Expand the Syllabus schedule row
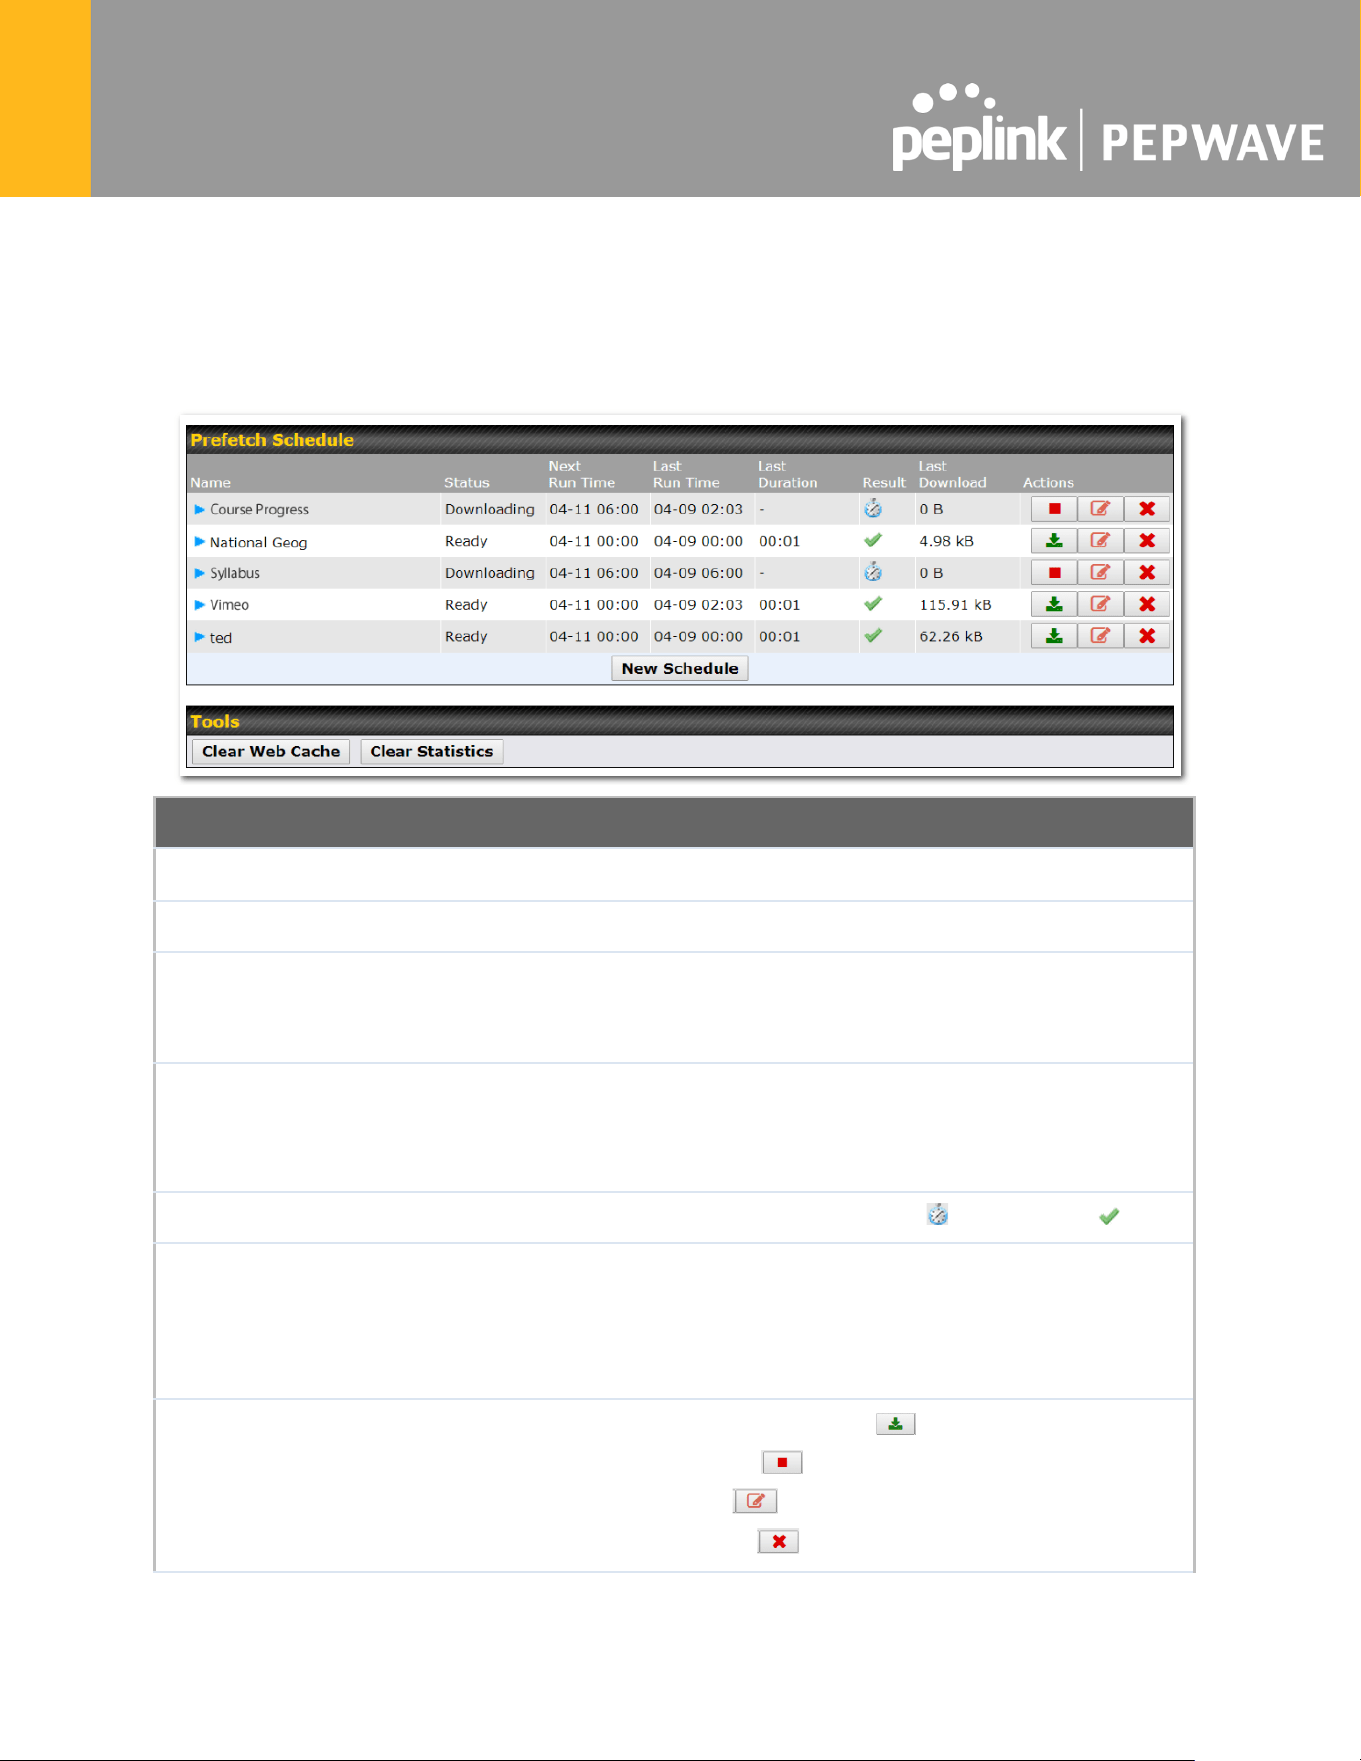The width and height of the screenshot is (1361, 1761). (199, 573)
